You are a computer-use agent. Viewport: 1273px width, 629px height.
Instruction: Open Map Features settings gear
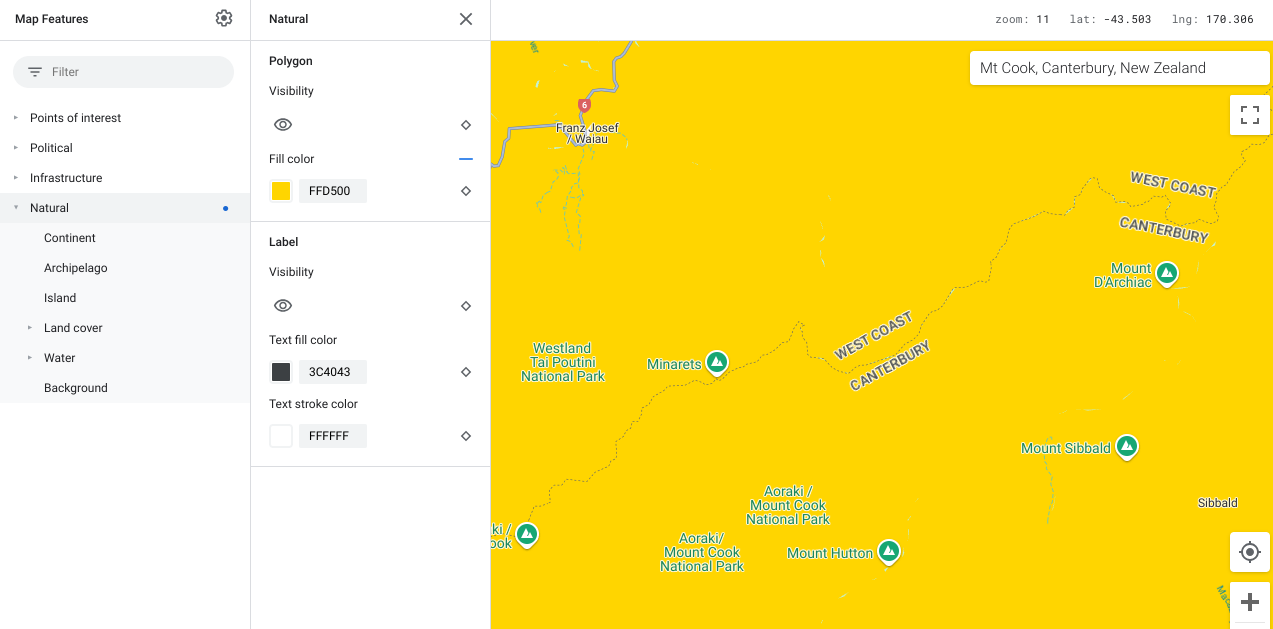[x=224, y=18]
